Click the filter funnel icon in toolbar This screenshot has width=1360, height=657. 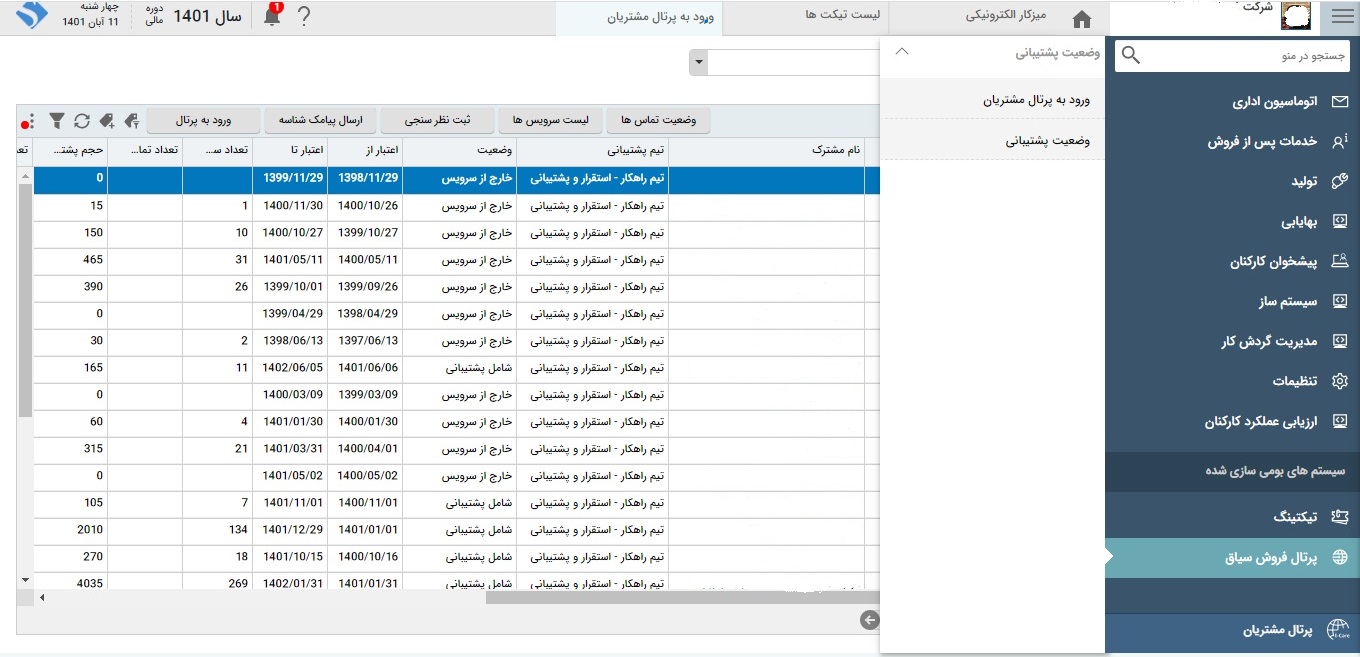coord(57,121)
